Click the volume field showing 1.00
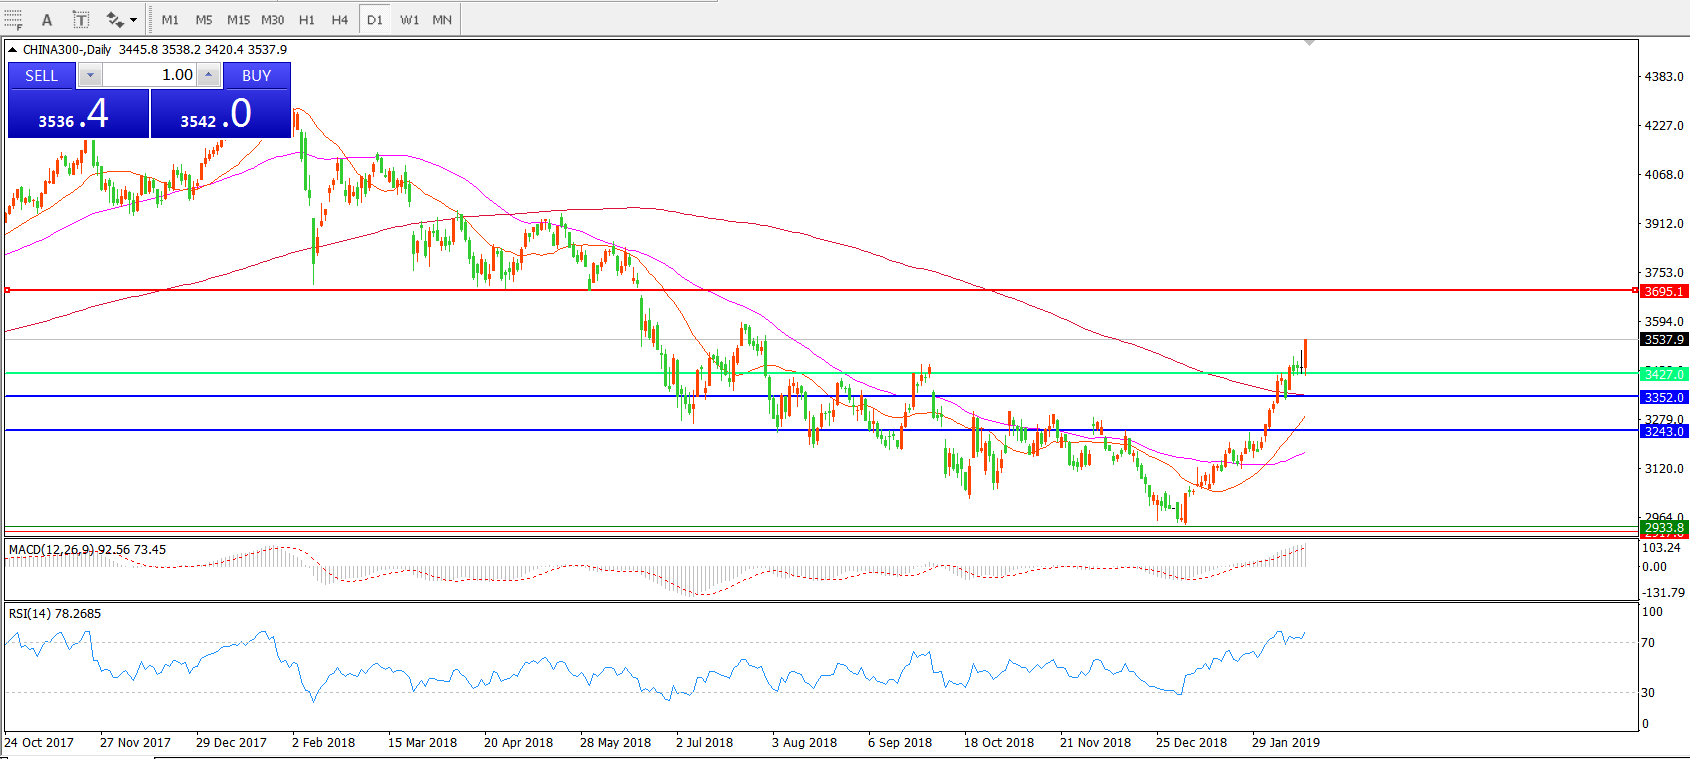This screenshot has width=1690, height=759. click(x=150, y=75)
